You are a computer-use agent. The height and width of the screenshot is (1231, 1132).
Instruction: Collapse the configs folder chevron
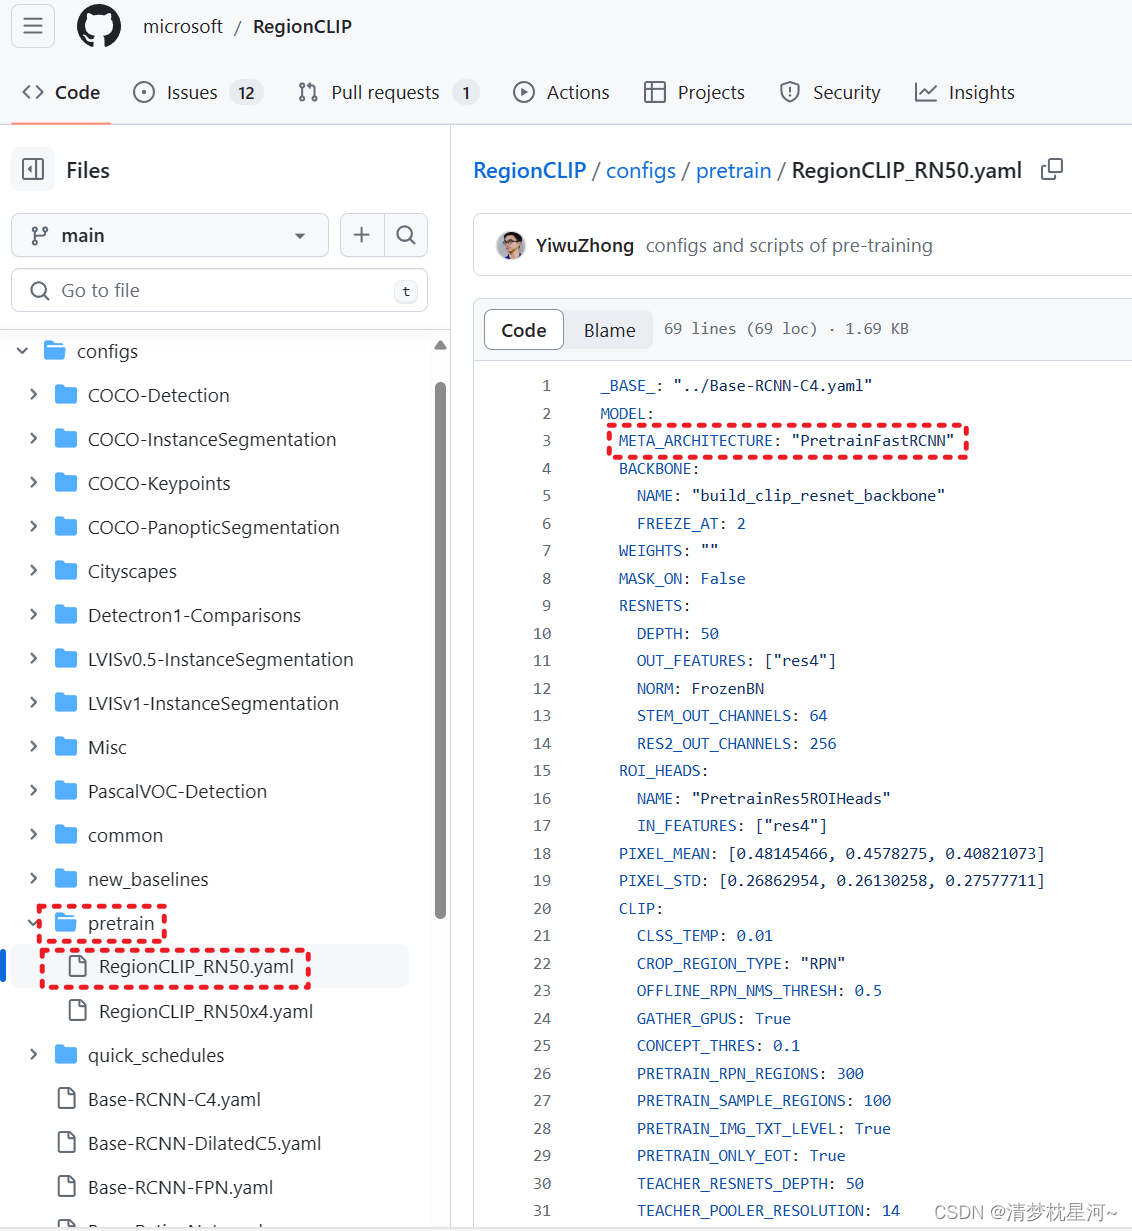[x=22, y=351]
